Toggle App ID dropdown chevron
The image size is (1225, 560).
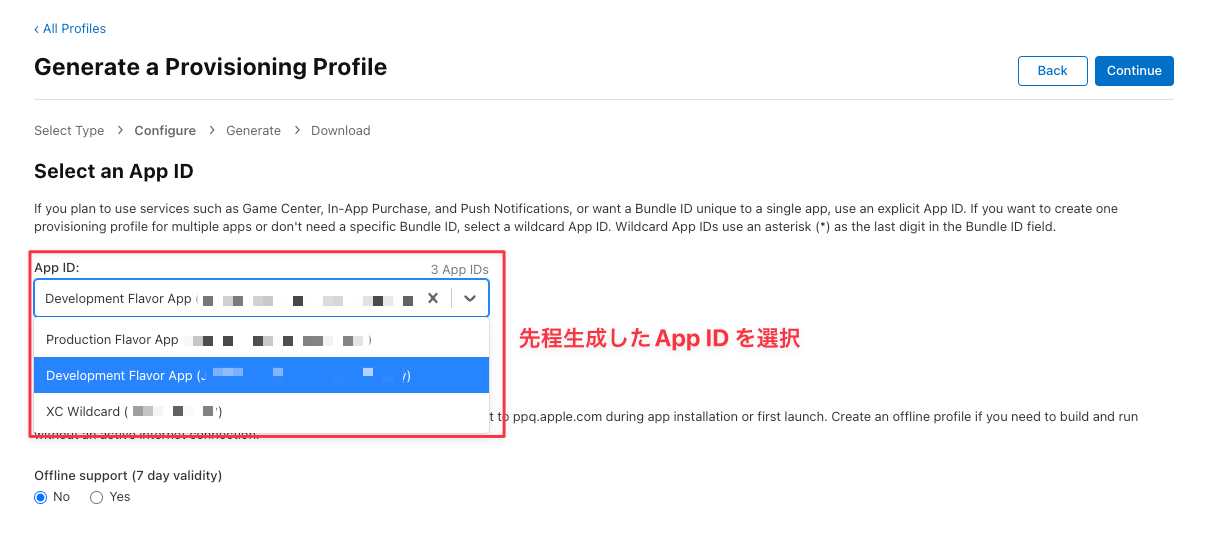(470, 298)
